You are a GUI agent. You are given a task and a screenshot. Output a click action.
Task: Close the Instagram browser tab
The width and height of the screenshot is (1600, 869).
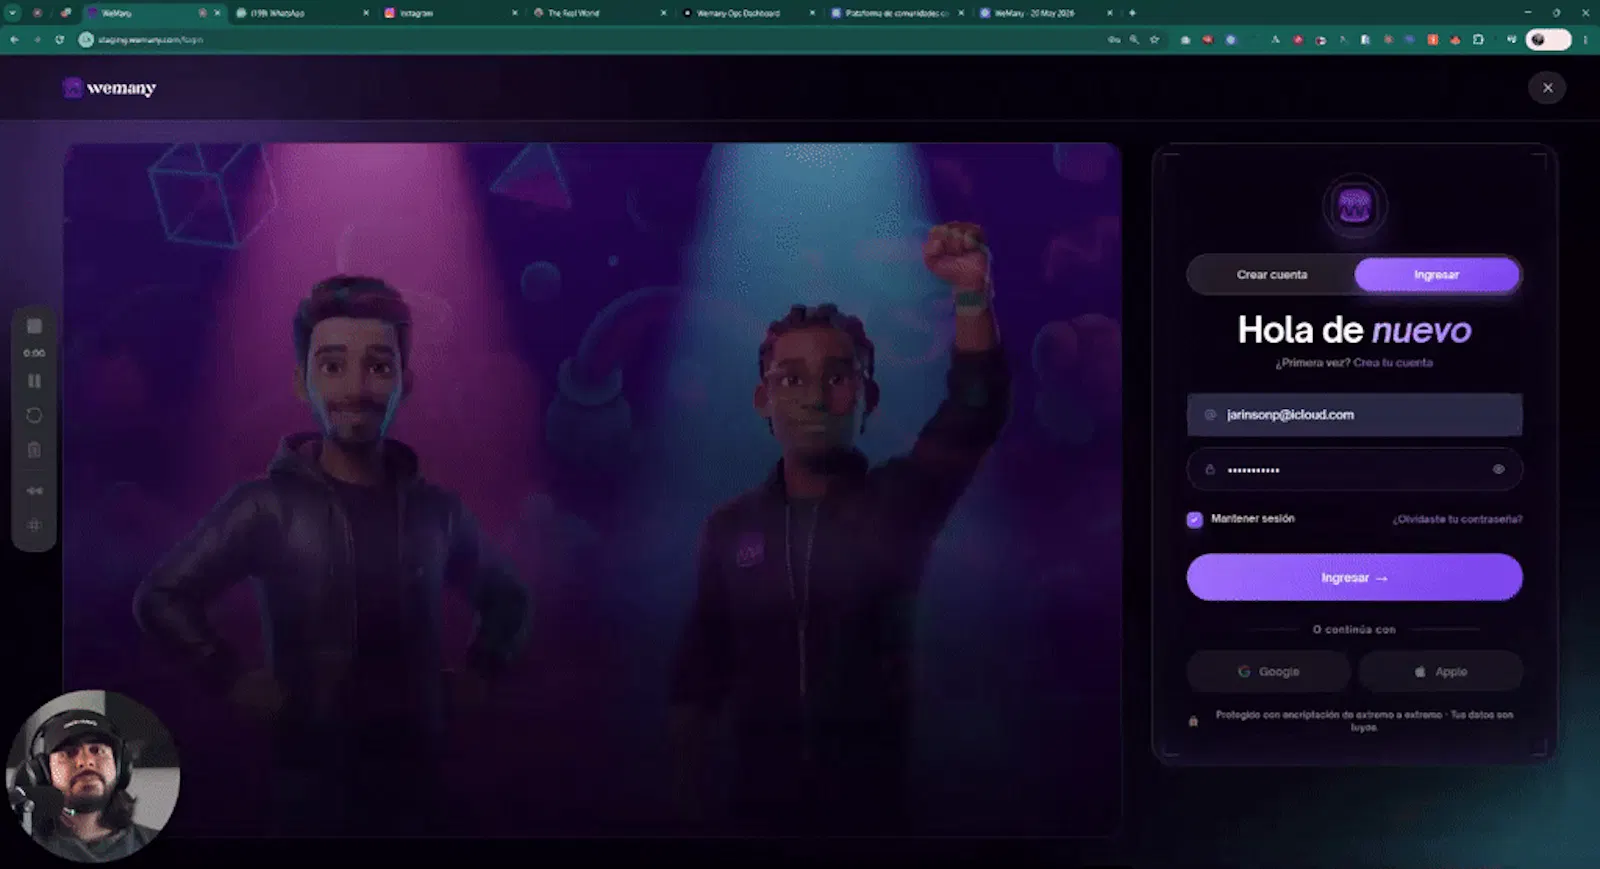pos(514,13)
